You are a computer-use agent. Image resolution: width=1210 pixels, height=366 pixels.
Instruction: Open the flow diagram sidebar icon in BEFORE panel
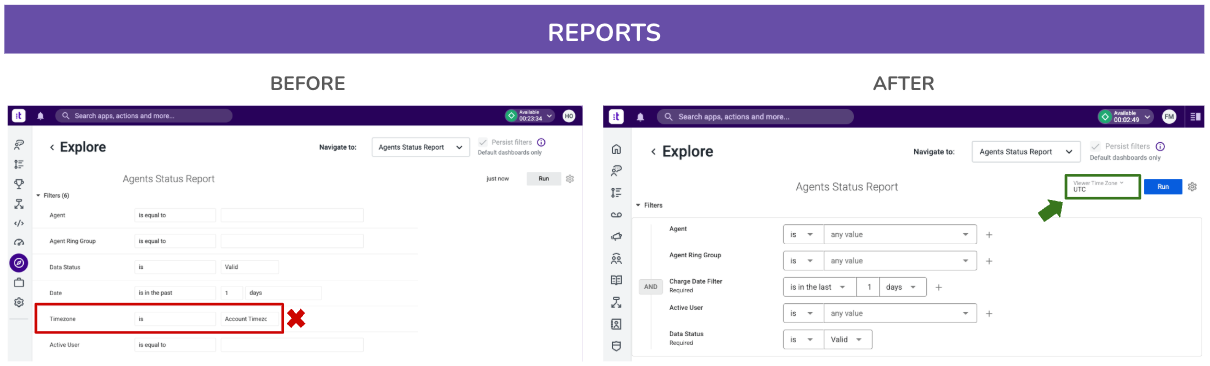[x=19, y=204]
